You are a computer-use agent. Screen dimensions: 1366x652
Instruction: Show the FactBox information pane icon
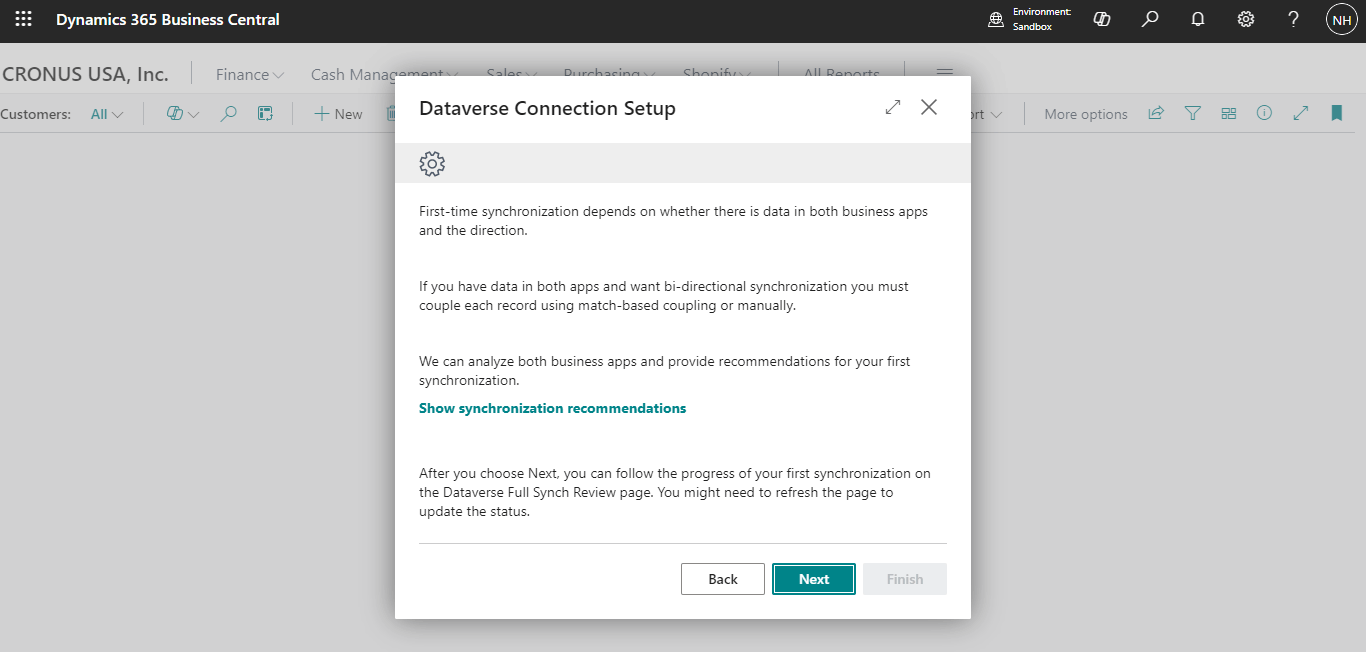click(x=1264, y=114)
